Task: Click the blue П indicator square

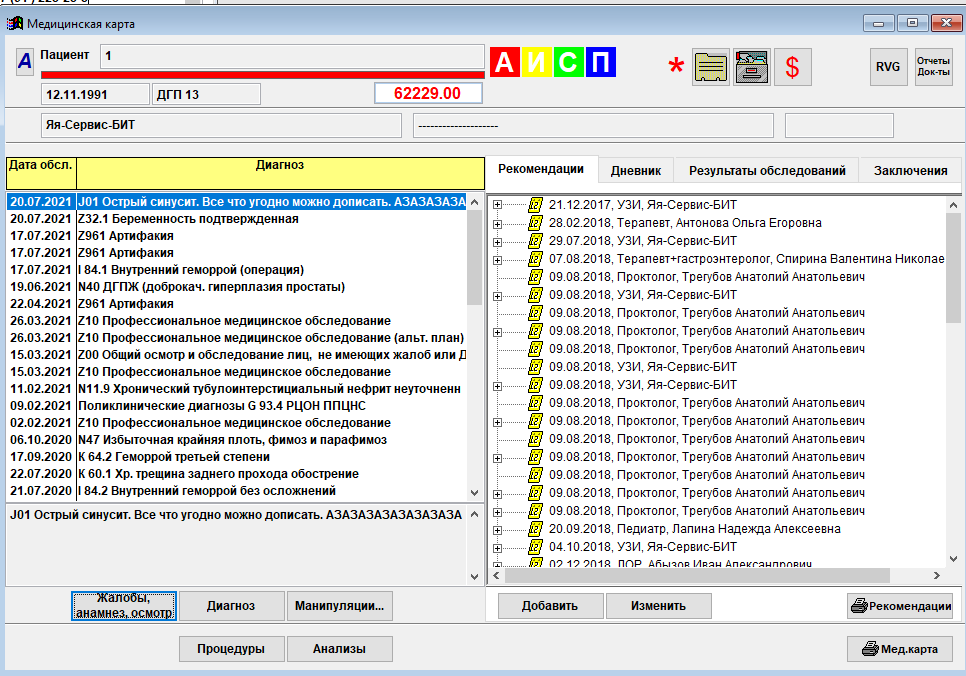Action: coord(600,62)
